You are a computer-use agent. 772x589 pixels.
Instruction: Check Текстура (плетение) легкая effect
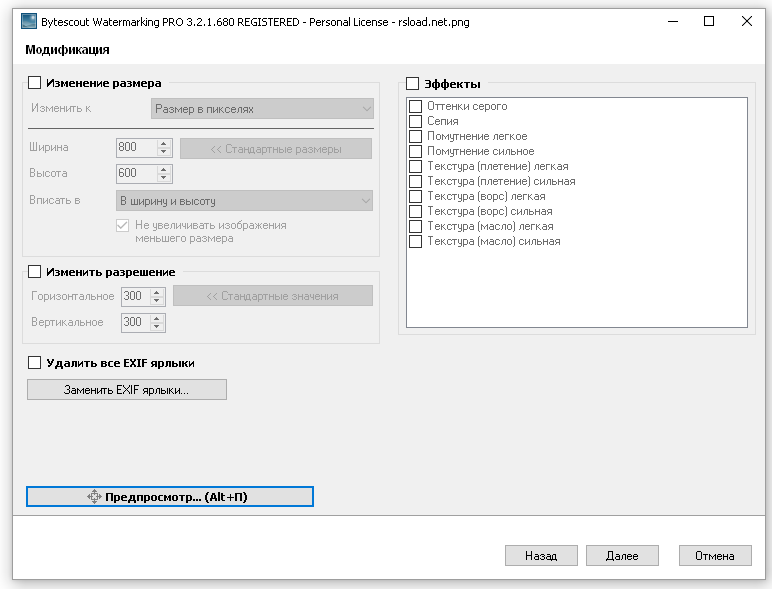pos(416,166)
